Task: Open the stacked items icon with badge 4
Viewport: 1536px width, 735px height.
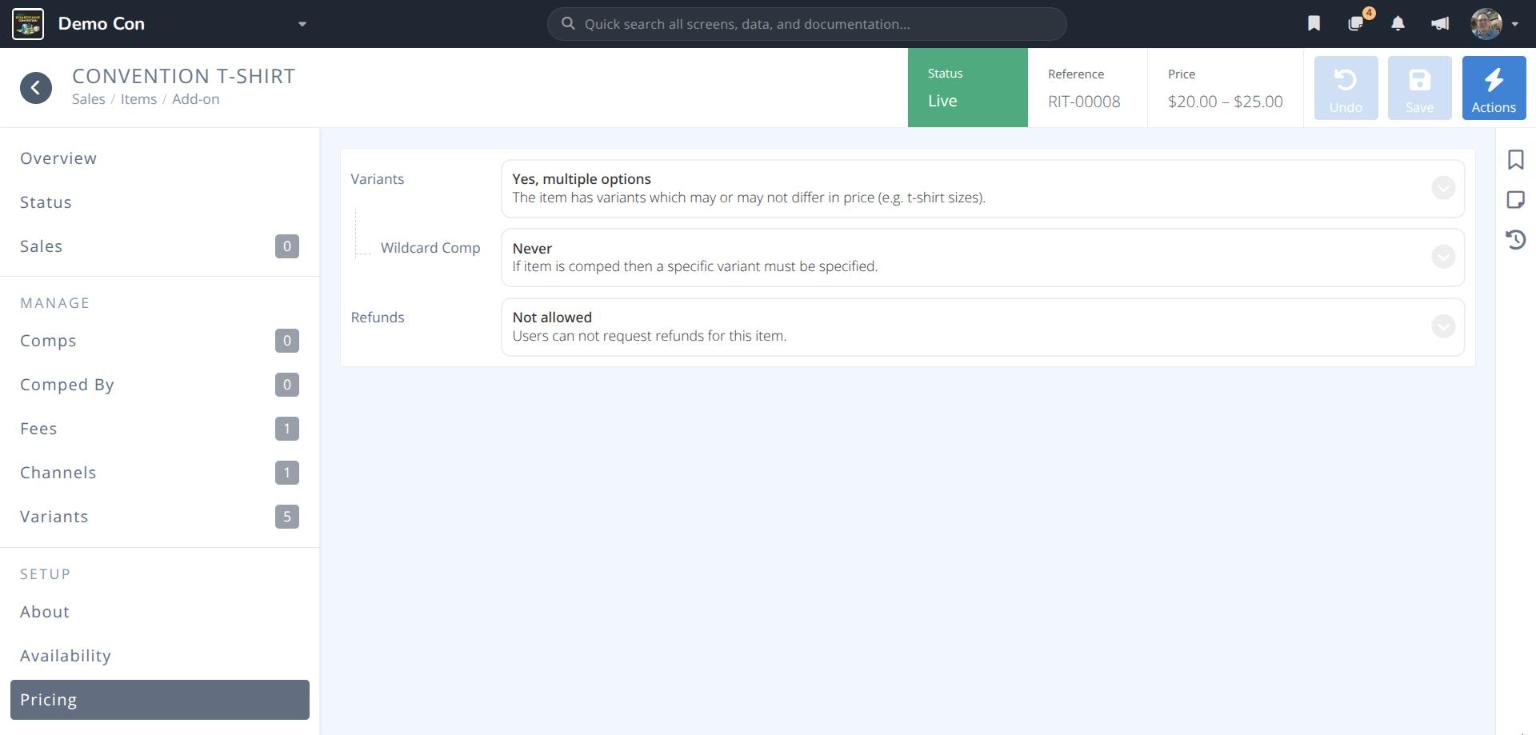Action: pyautogui.click(x=1357, y=23)
